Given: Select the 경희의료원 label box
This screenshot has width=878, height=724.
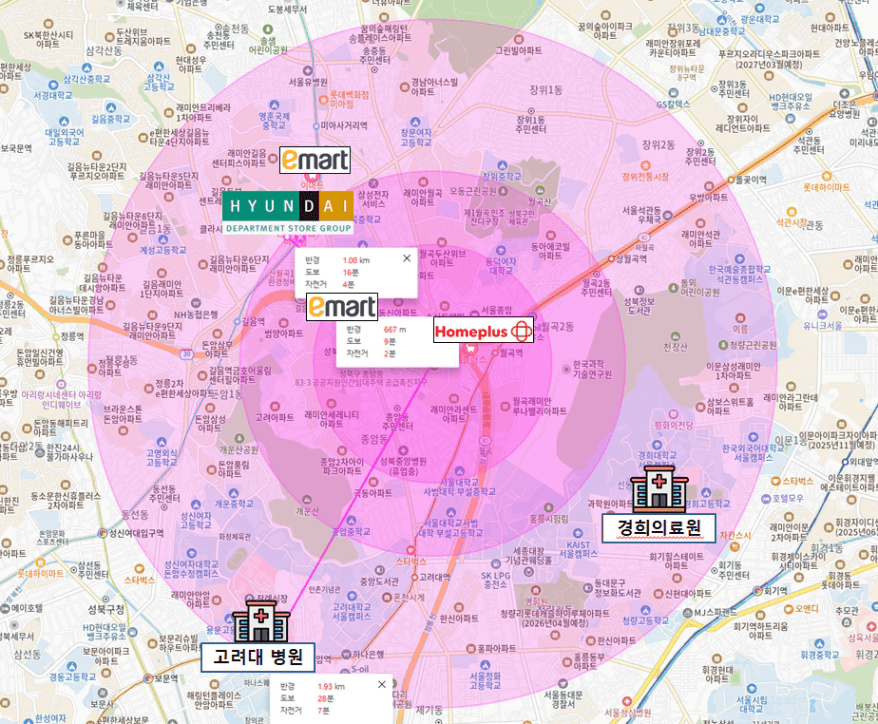Looking at the screenshot, I should coord(659,528).
